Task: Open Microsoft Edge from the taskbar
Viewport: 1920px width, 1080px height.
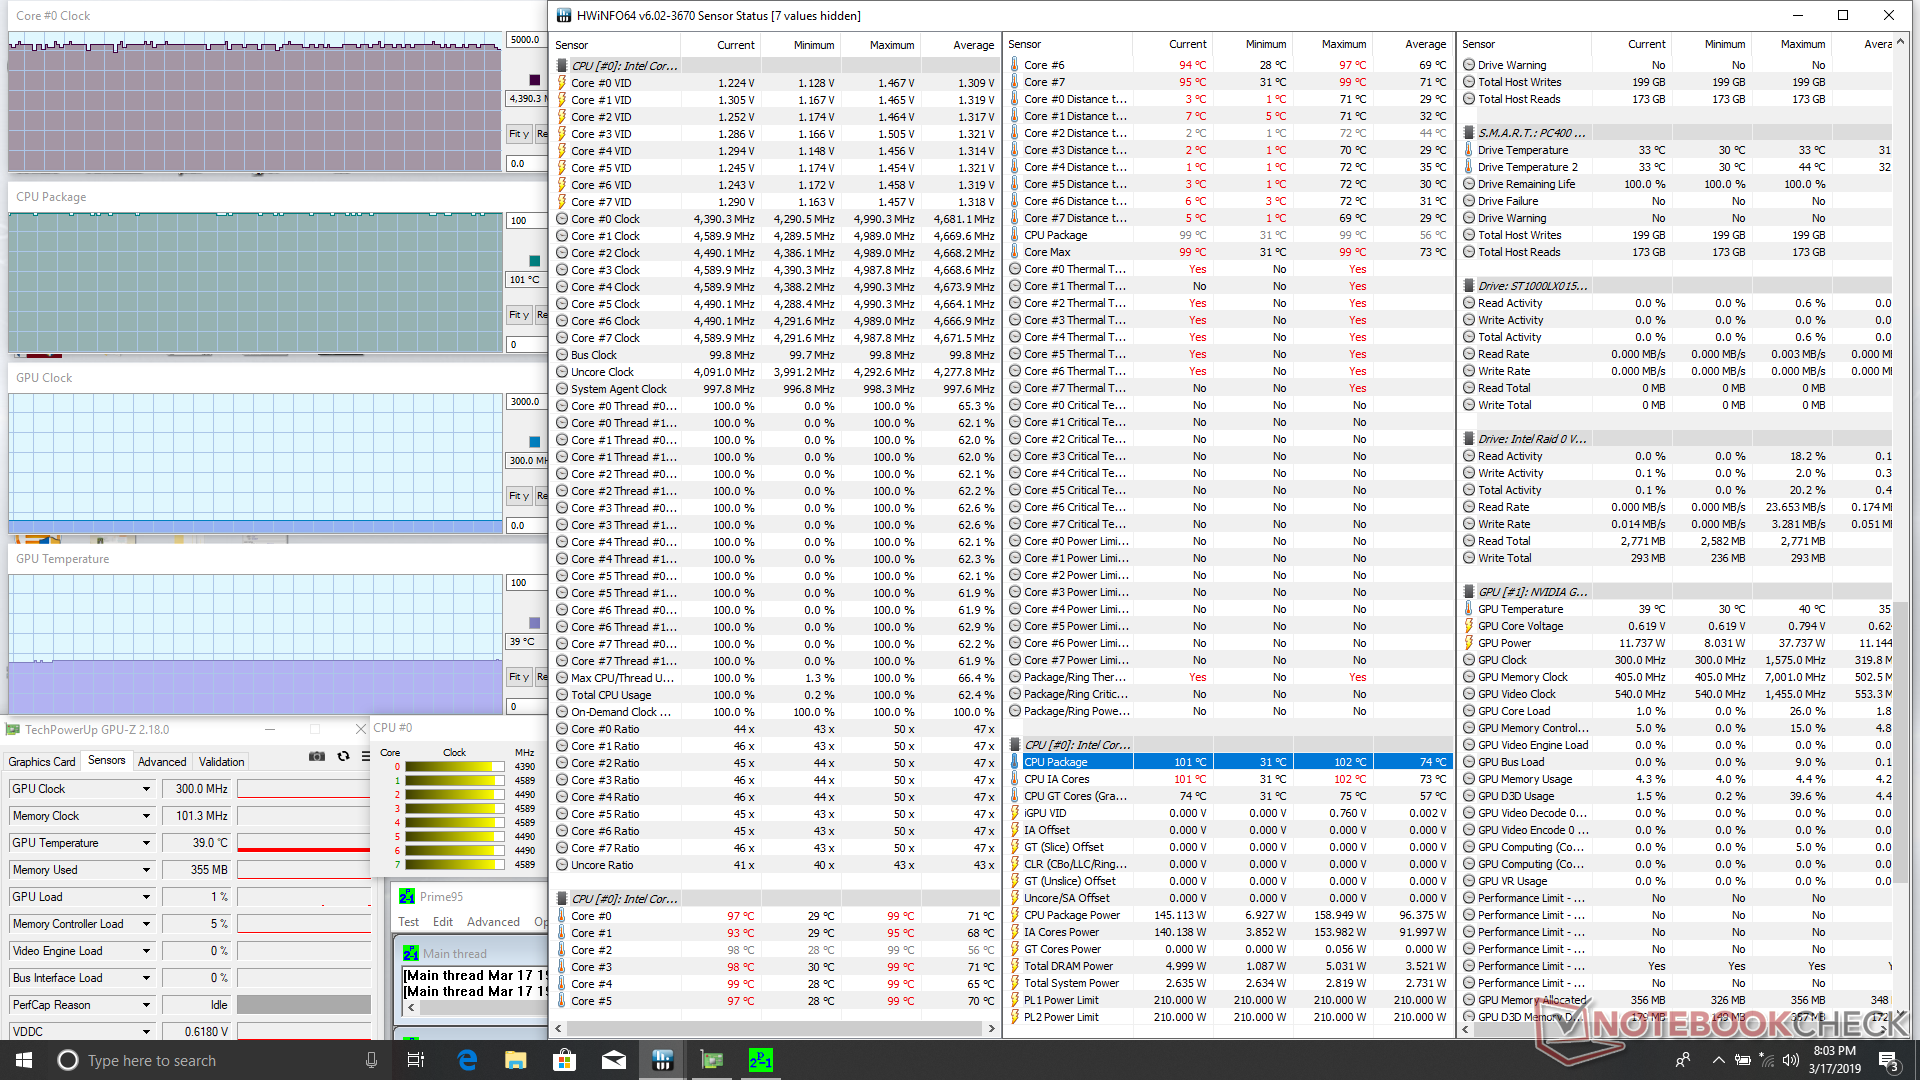Action: (x=467, y=1060)
